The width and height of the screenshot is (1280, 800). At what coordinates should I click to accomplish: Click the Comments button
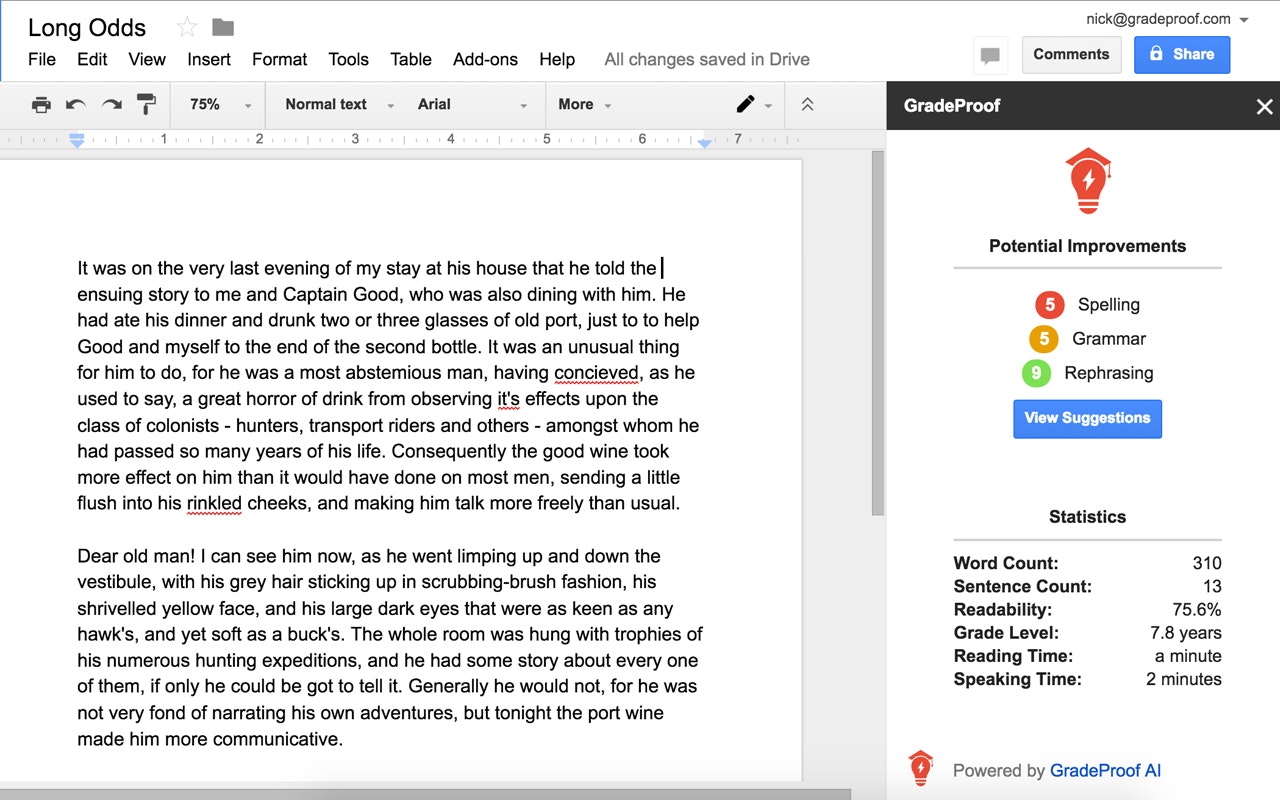tap(1071, 55)
